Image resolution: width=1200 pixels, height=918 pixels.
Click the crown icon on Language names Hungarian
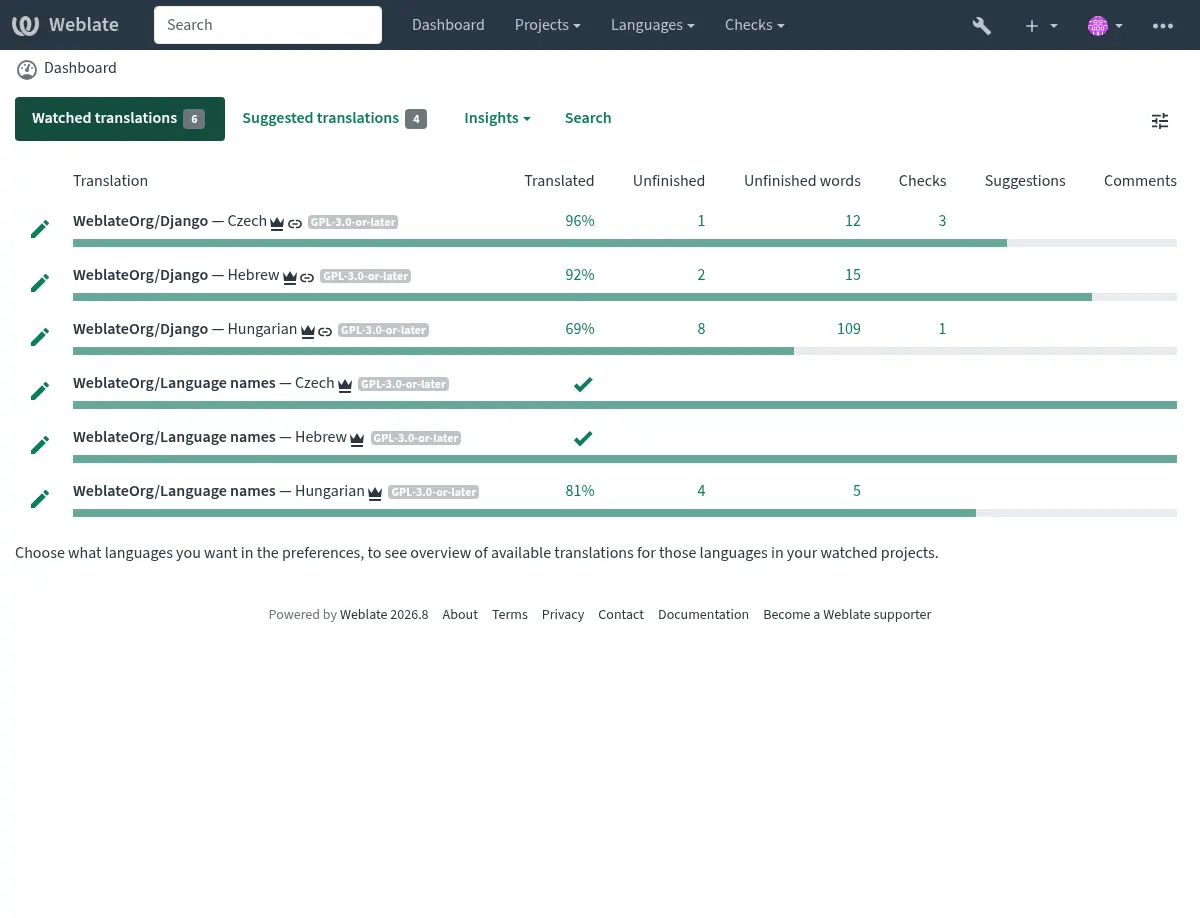(375, 493)
